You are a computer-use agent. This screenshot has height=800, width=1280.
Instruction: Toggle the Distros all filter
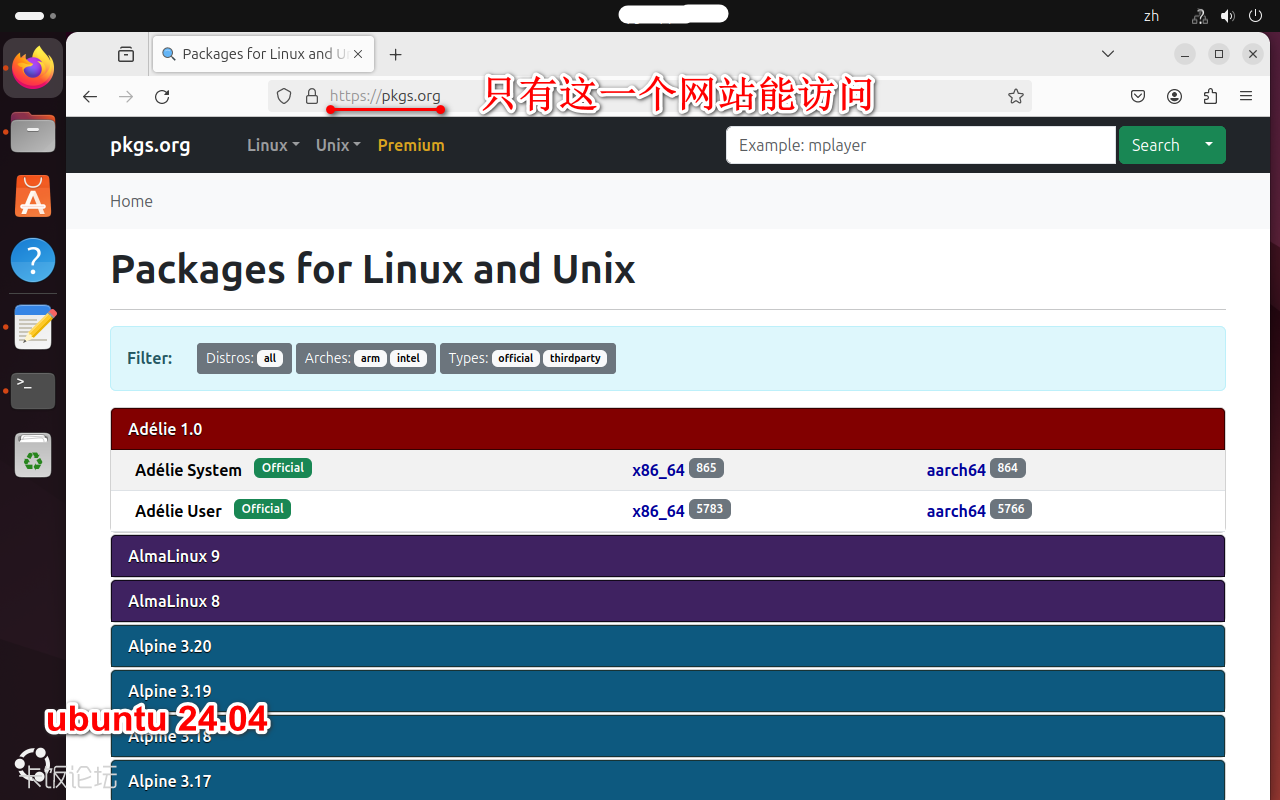click(x=270, y=358)
